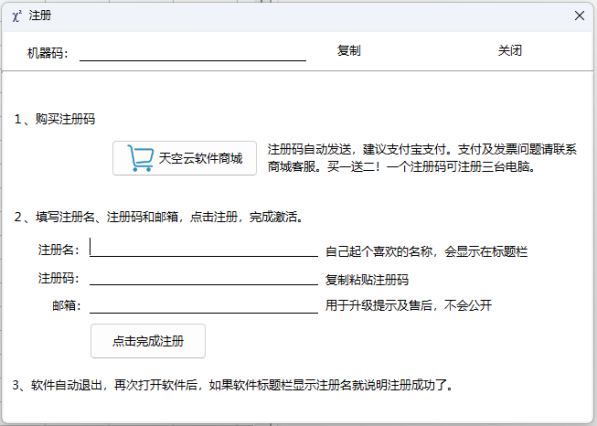Copy the machine code with 复制
This screenshot has width=597, height=426.
[349, 51]
